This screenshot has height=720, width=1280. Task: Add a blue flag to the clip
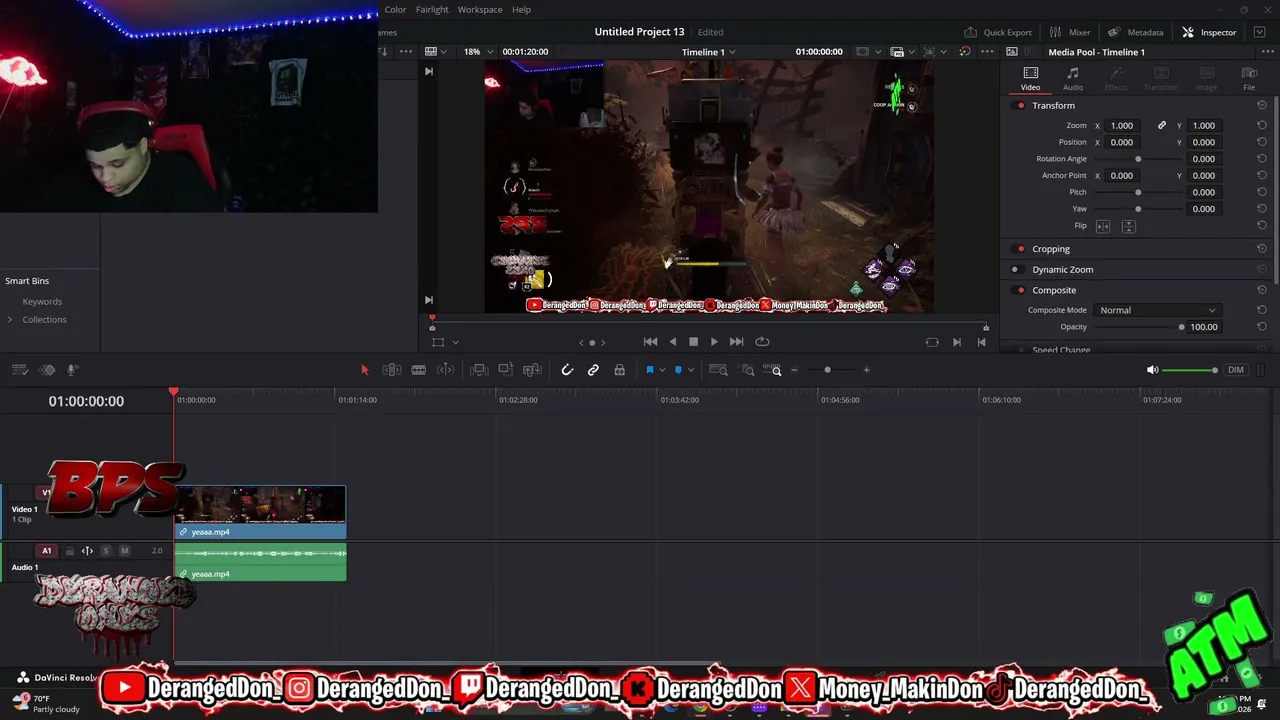[x=649, y=370]
